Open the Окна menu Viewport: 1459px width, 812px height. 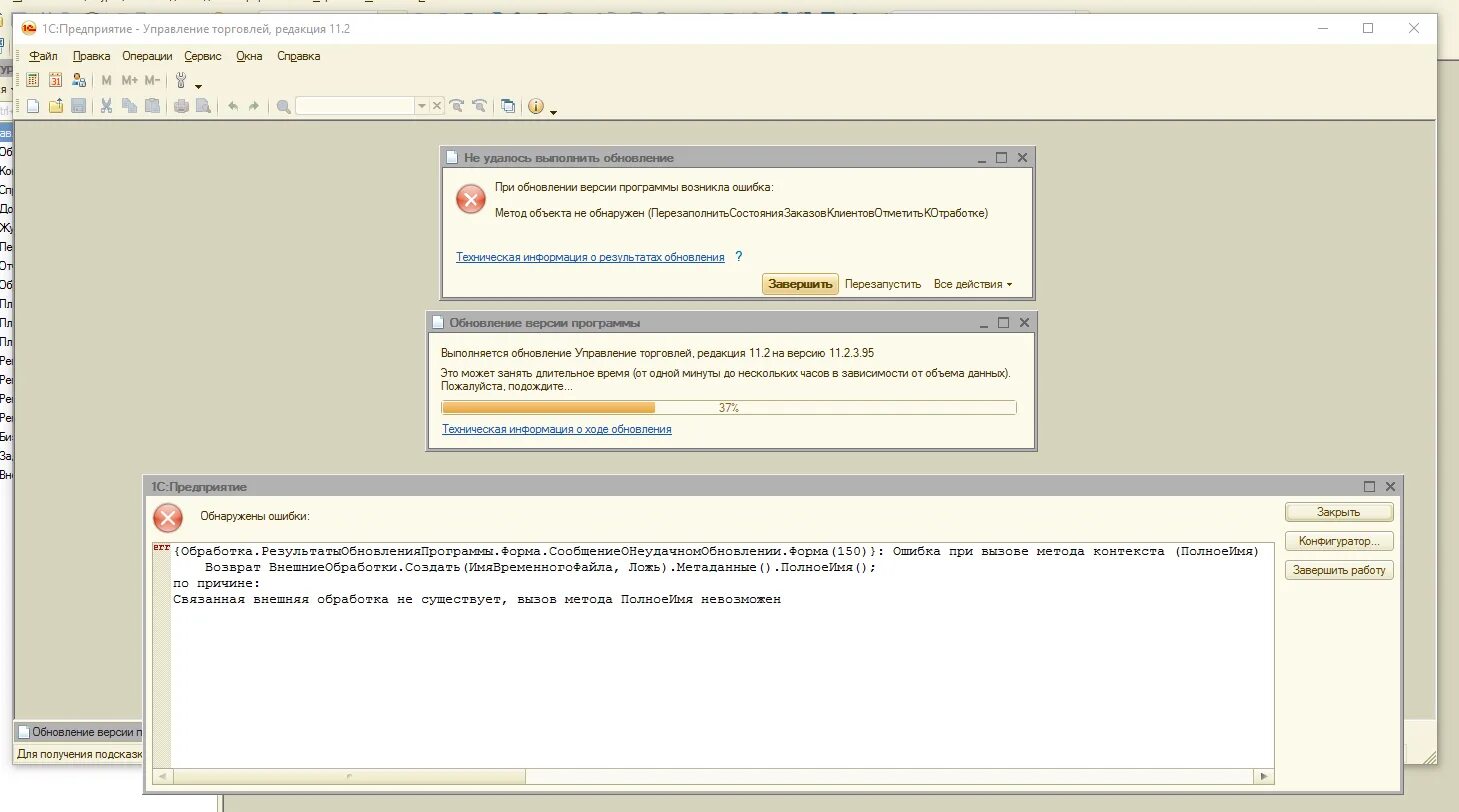coord(249,56)
